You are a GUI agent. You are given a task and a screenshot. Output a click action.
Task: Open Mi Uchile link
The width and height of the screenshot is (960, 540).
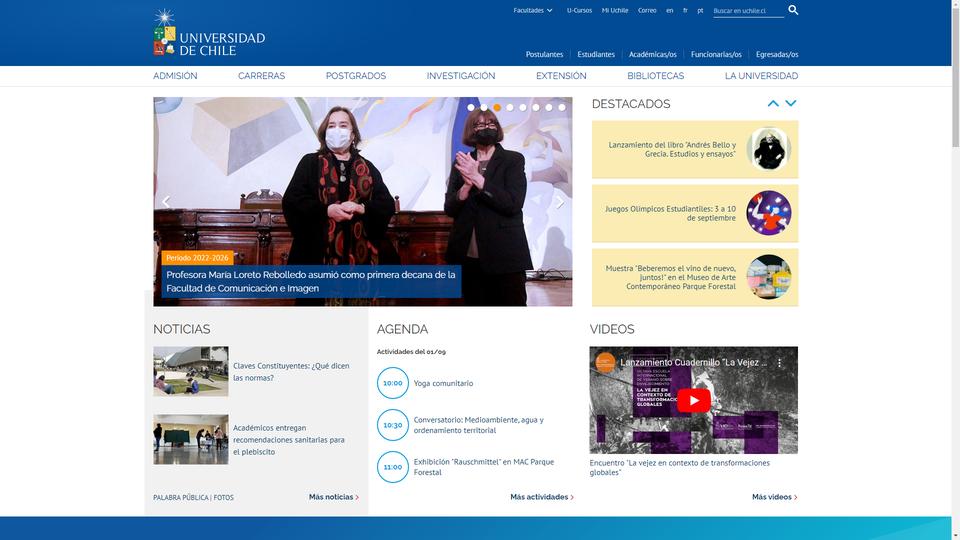point(615,10)
